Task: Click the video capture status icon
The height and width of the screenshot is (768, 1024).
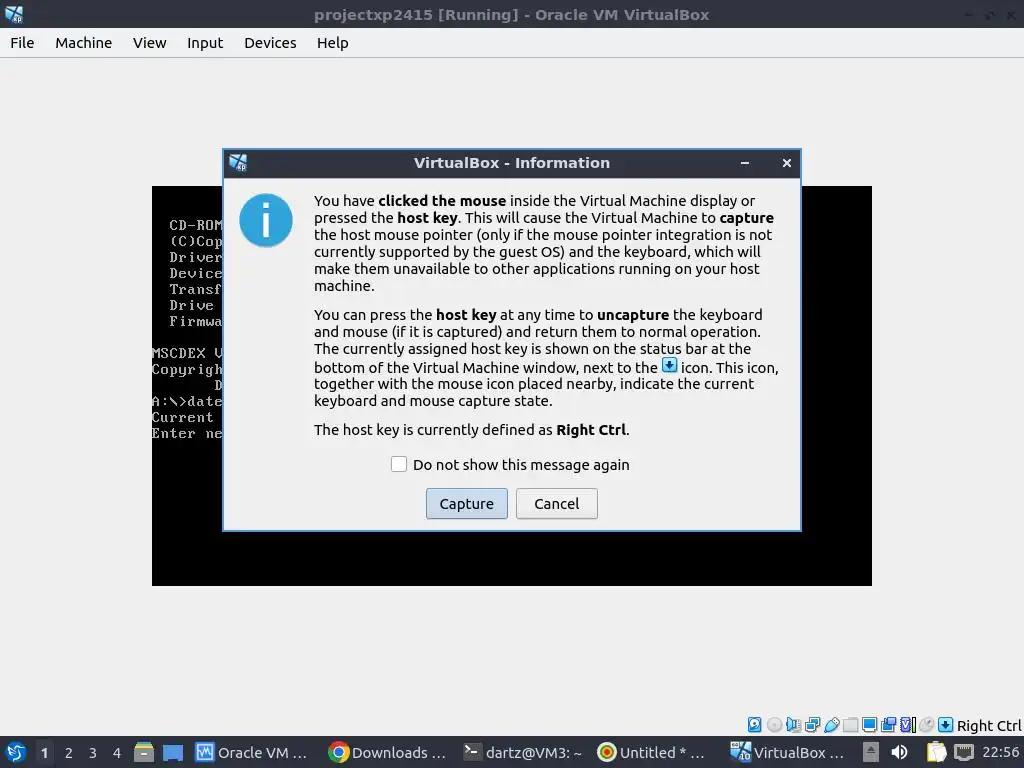Action: coord(888,724)
